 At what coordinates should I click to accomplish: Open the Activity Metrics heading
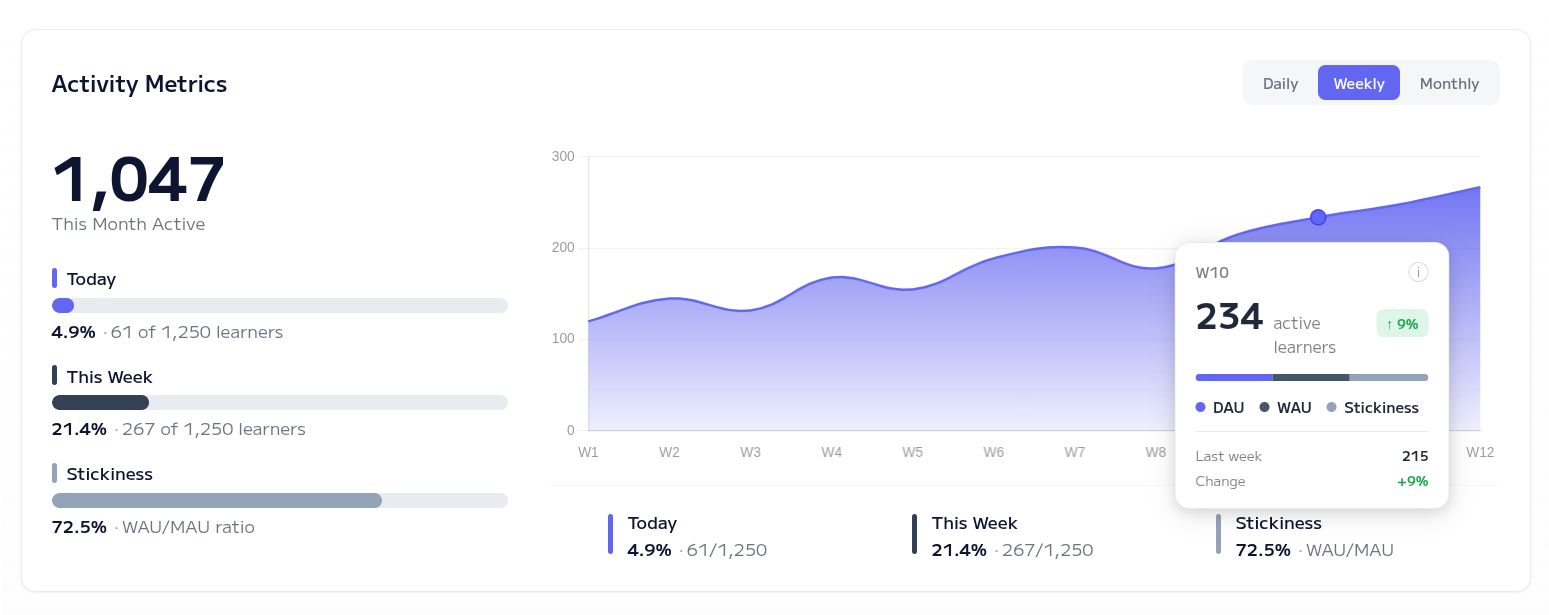click(x=139, y=84)
